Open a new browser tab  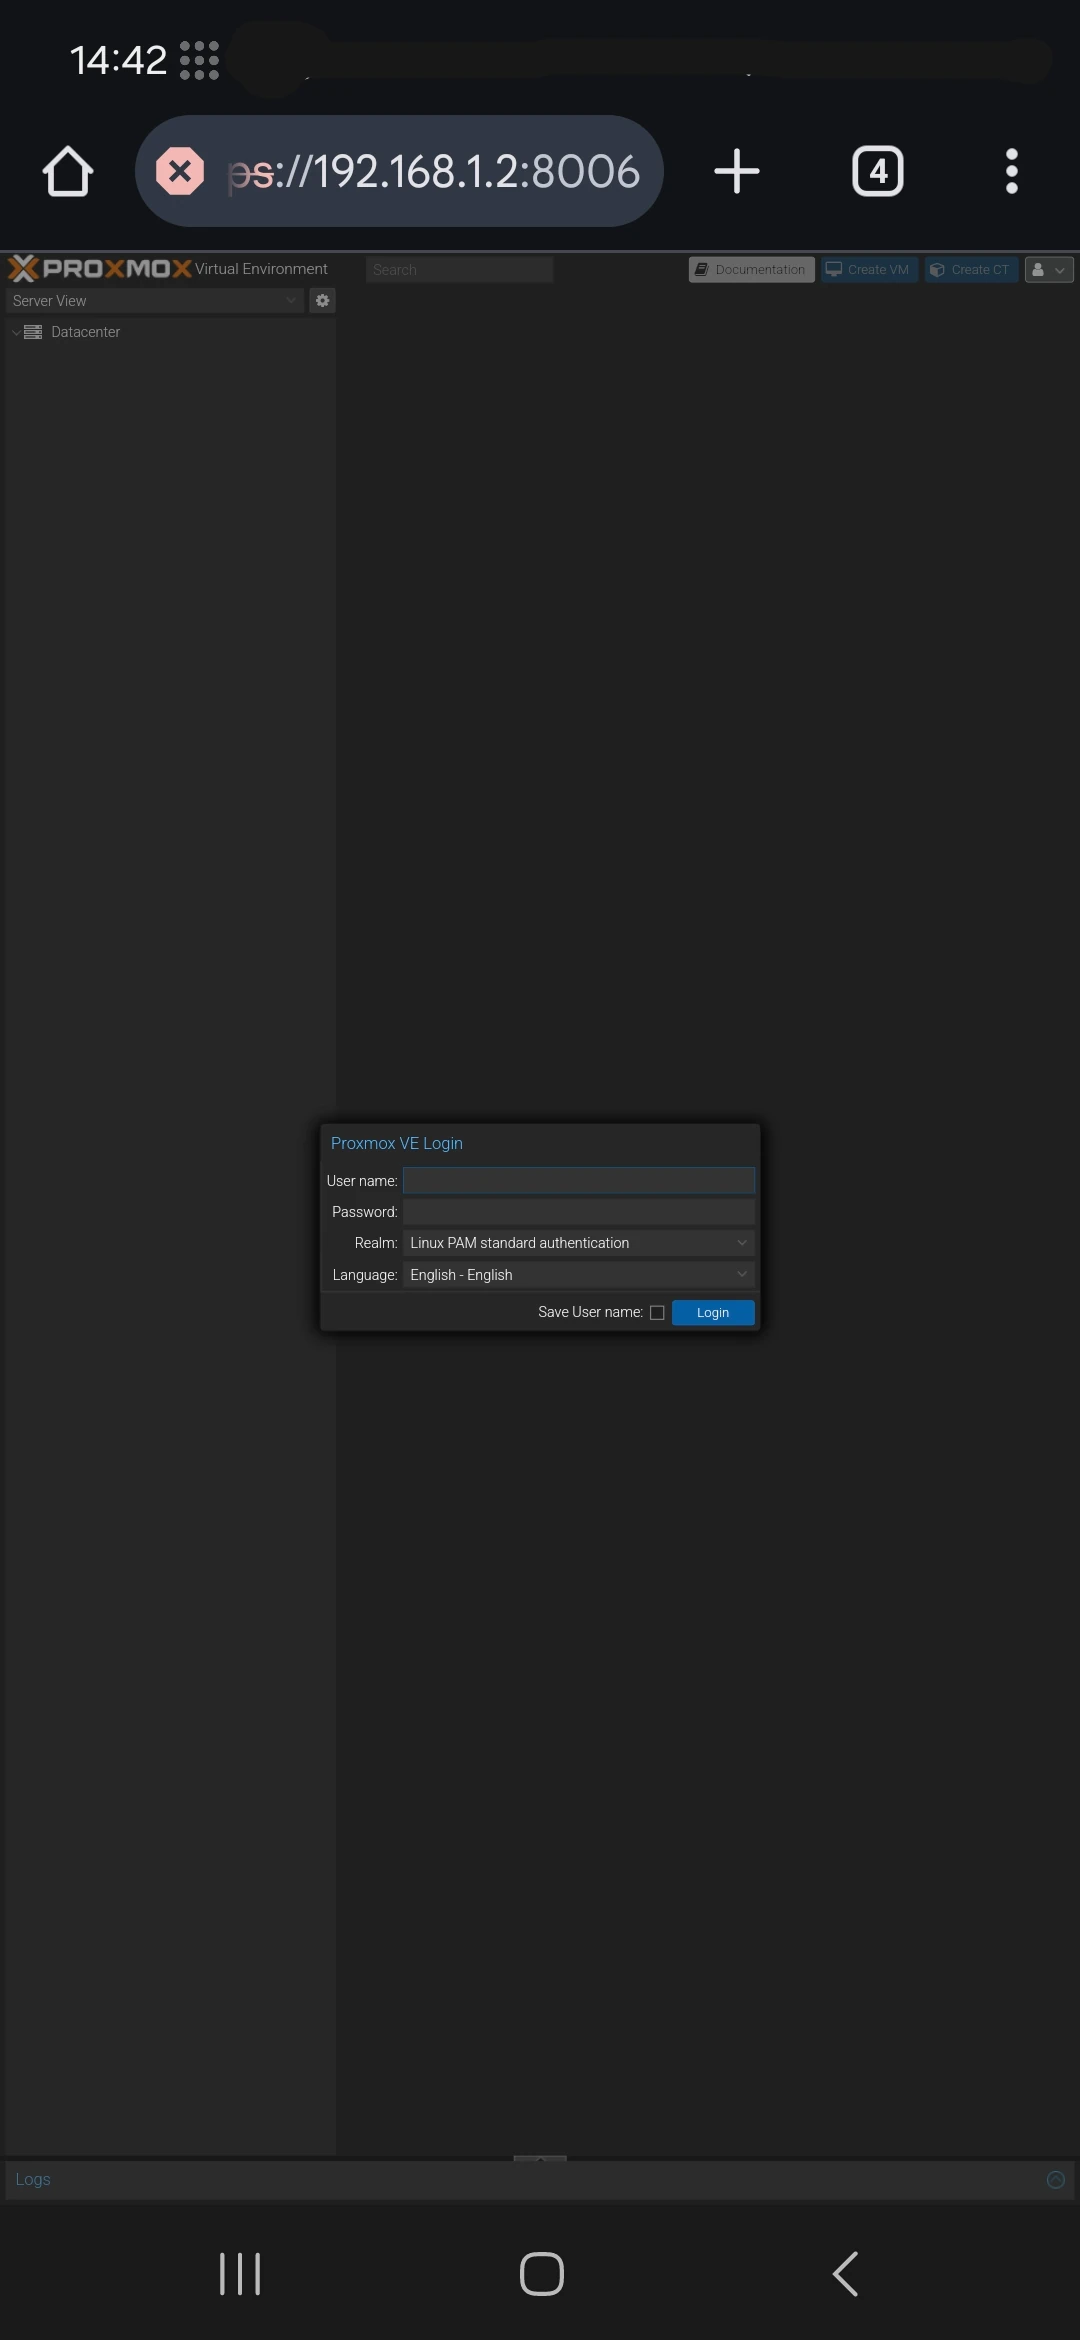737,171
